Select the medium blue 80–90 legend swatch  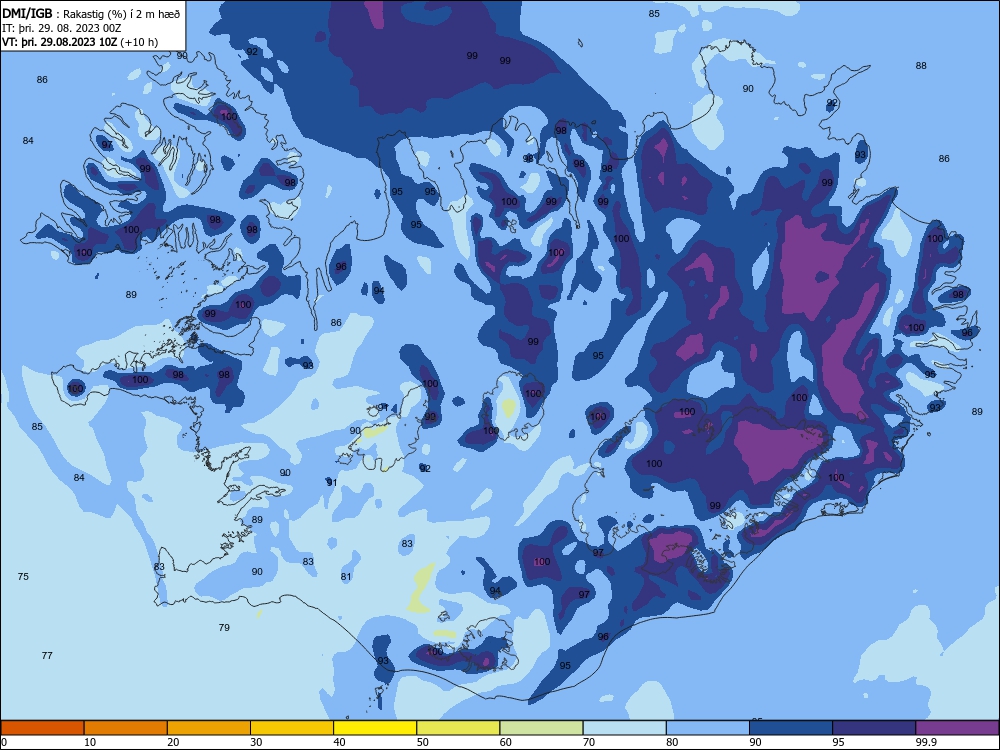[x=708, y=728]
